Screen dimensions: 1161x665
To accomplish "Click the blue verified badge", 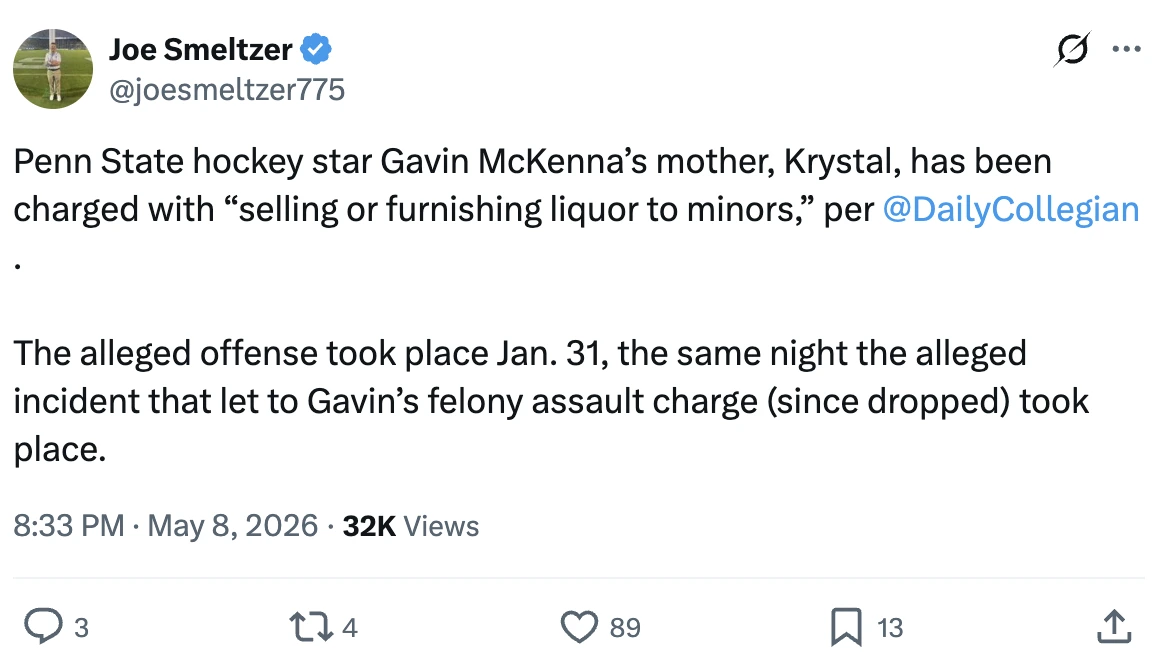I will (316, 50).
